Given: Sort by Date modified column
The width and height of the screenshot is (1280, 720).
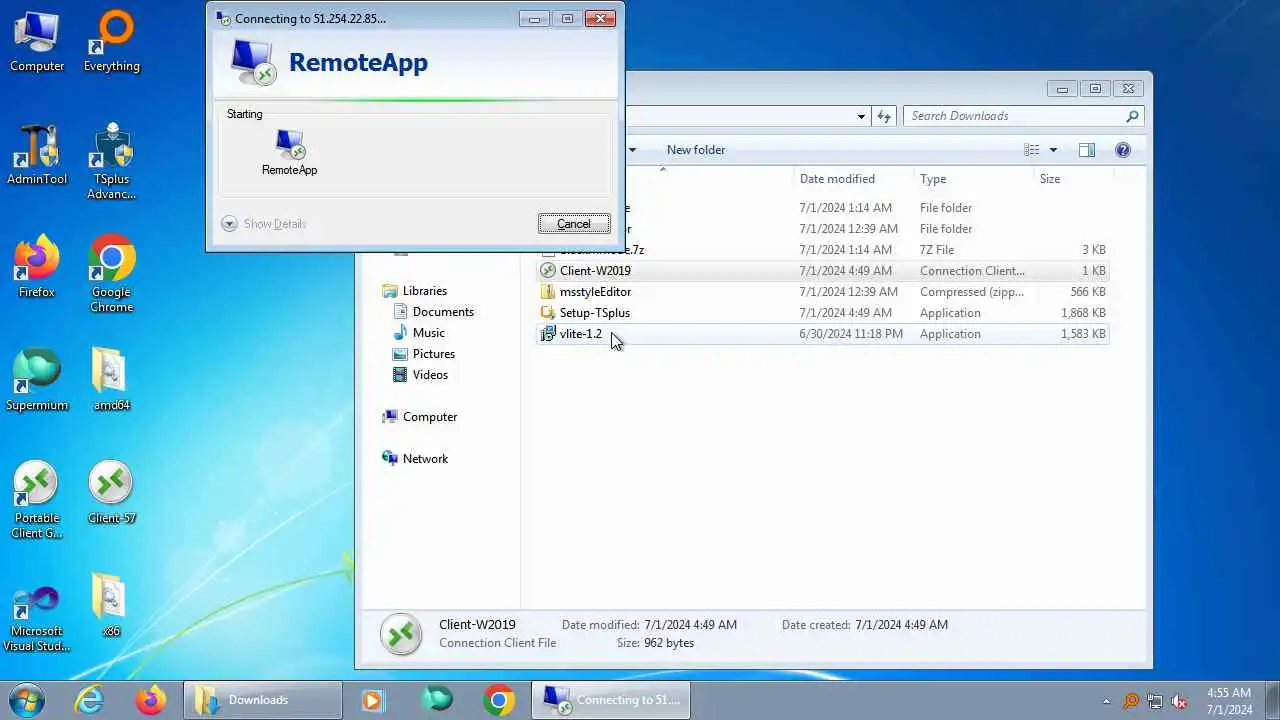Looking at the screenshot, I should [x=853, y=179].
